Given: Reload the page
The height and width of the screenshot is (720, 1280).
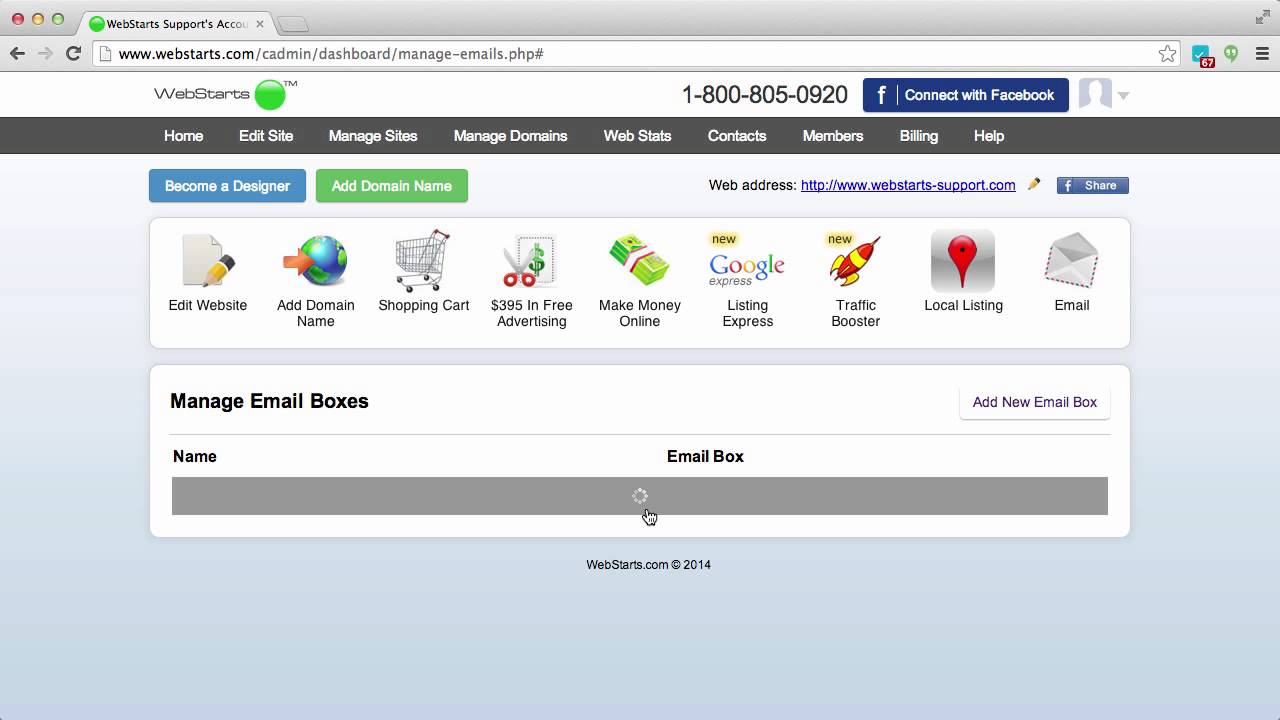Looking at the screenshot, I should point(73,54).
